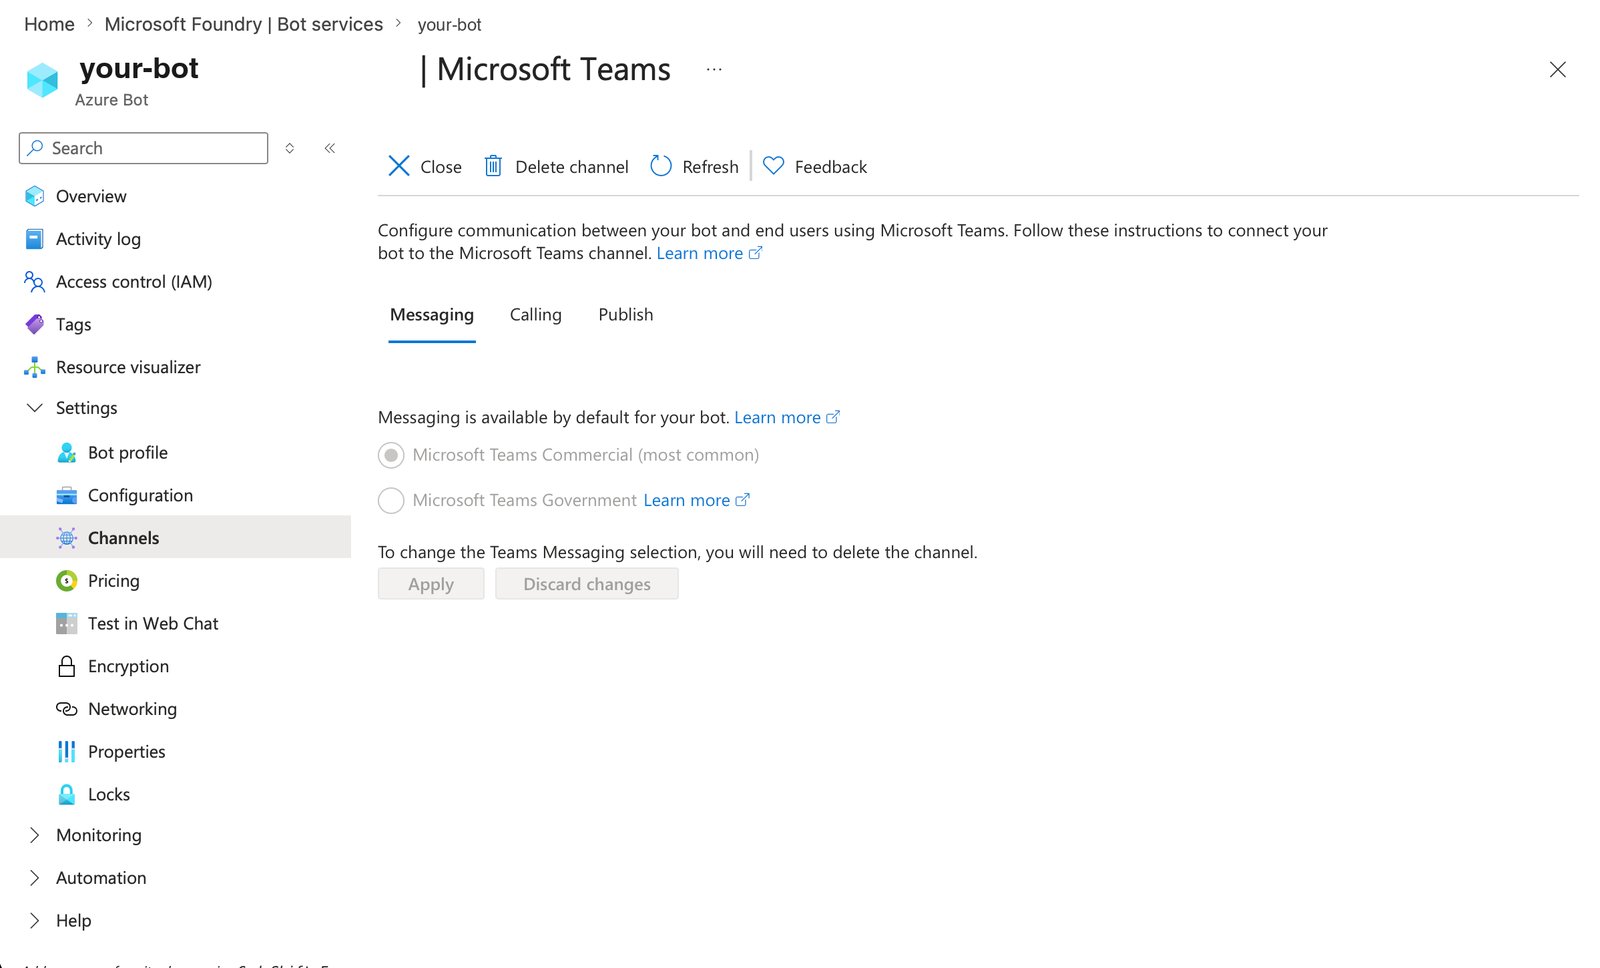1600x968 pixels.
Task: Click the Encryption padlock icon
Action: pyautogui.click(x=67, y=666)
